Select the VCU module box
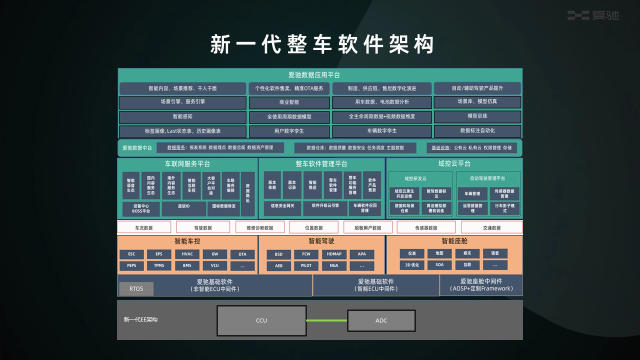 (215, 265)
